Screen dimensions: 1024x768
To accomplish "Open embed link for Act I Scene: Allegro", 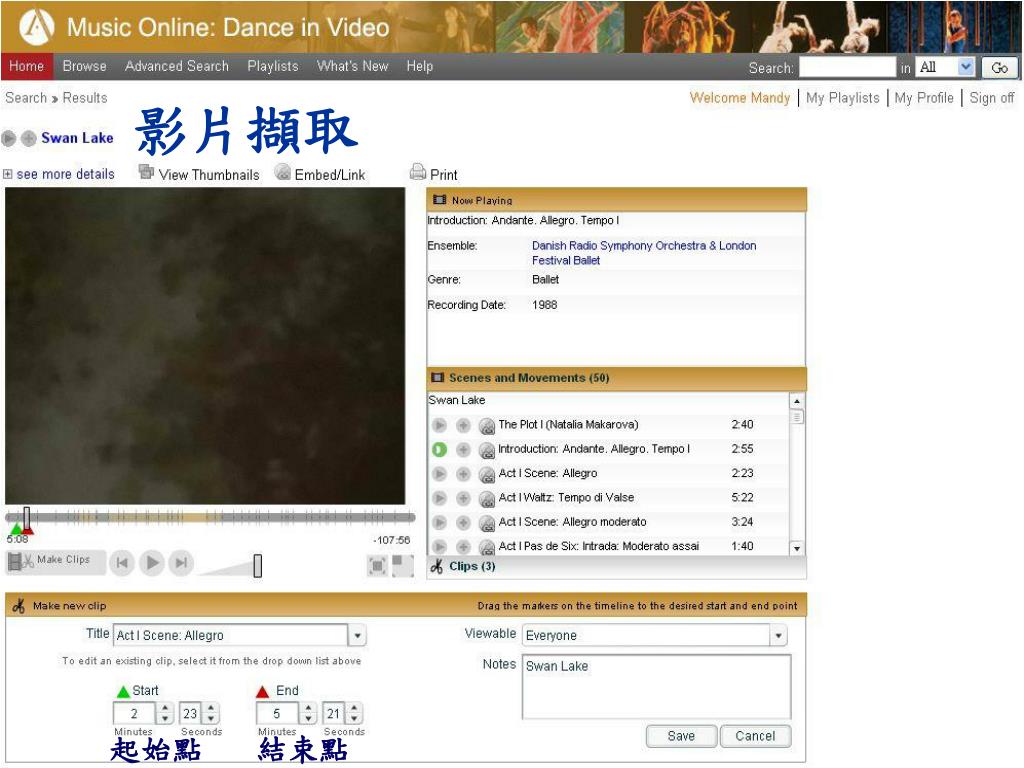I will point(487,474).
